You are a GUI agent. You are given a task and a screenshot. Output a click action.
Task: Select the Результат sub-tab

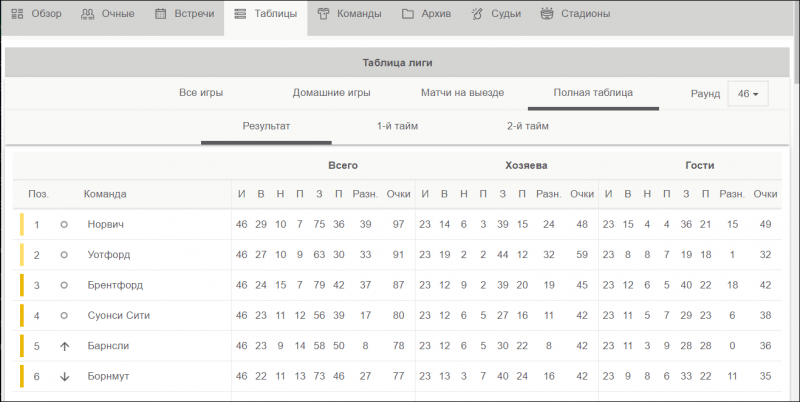[x=266, y=126]
